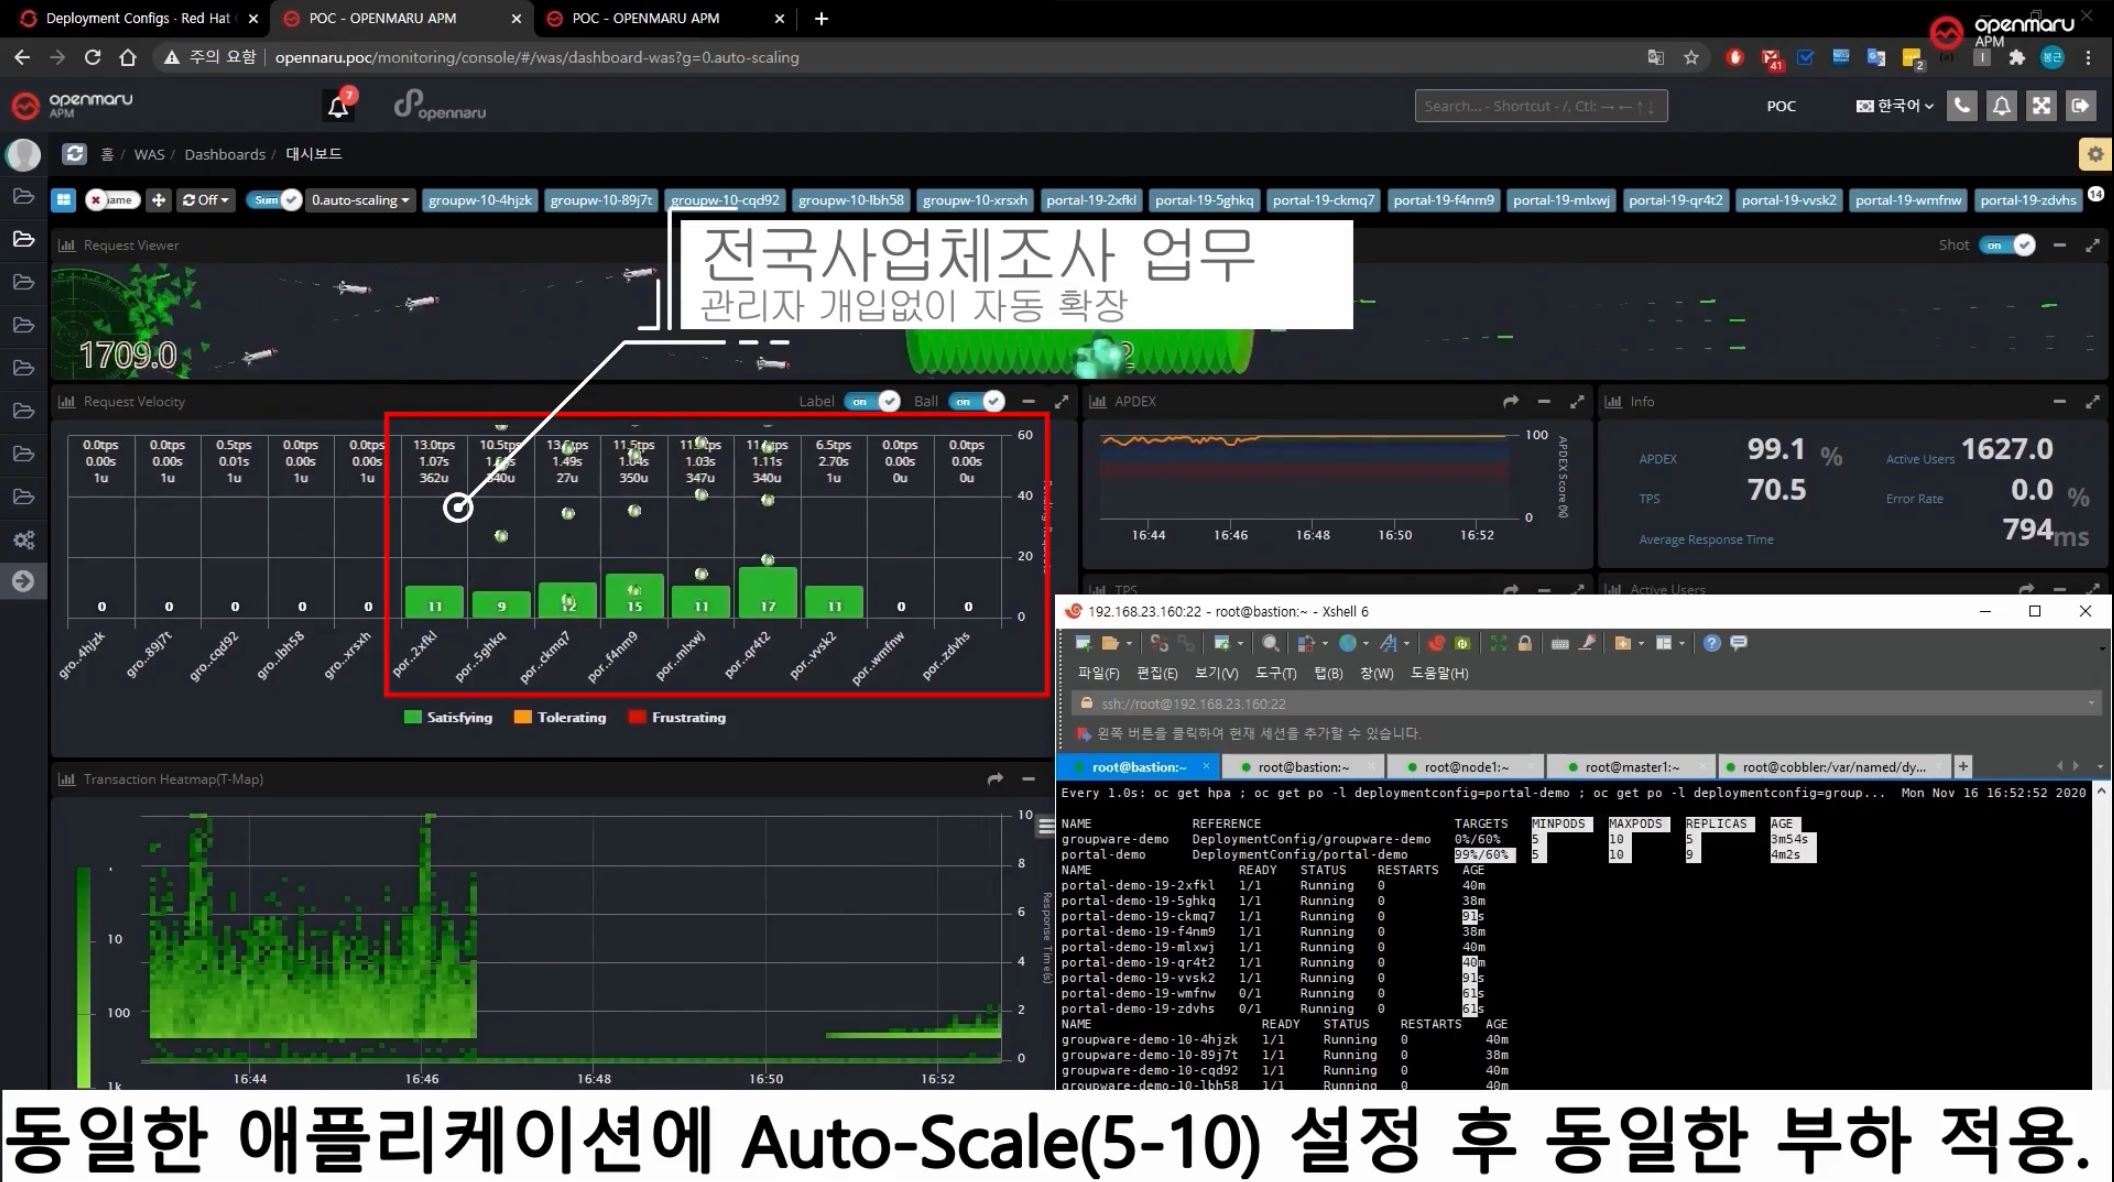
Task: Switch to the root@master1:~ session tab
Action: [x=1631, y=767]
